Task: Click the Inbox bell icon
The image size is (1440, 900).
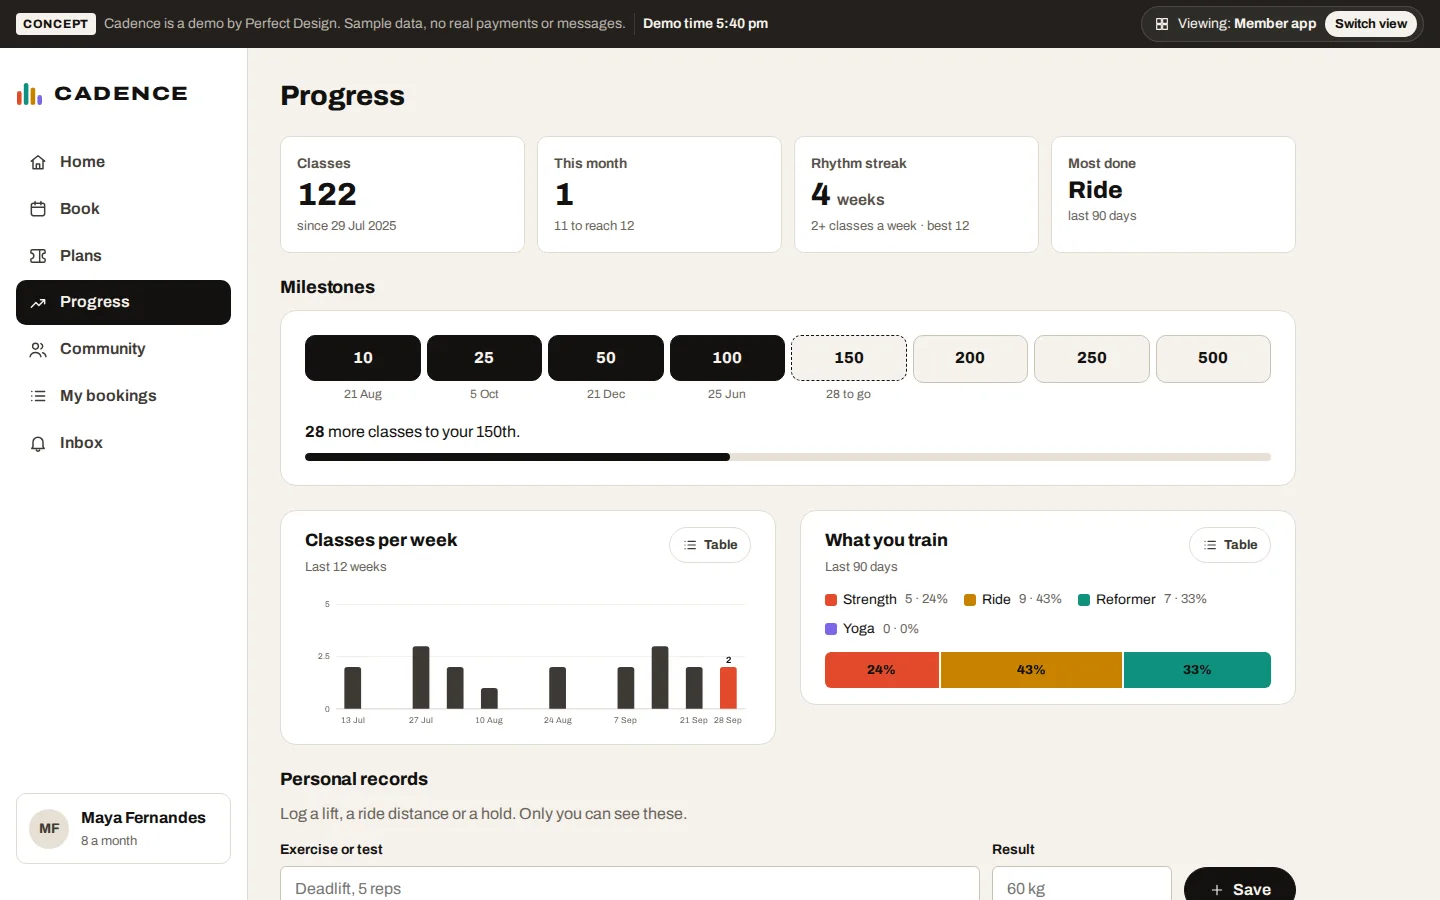Action: coord(38,443)
